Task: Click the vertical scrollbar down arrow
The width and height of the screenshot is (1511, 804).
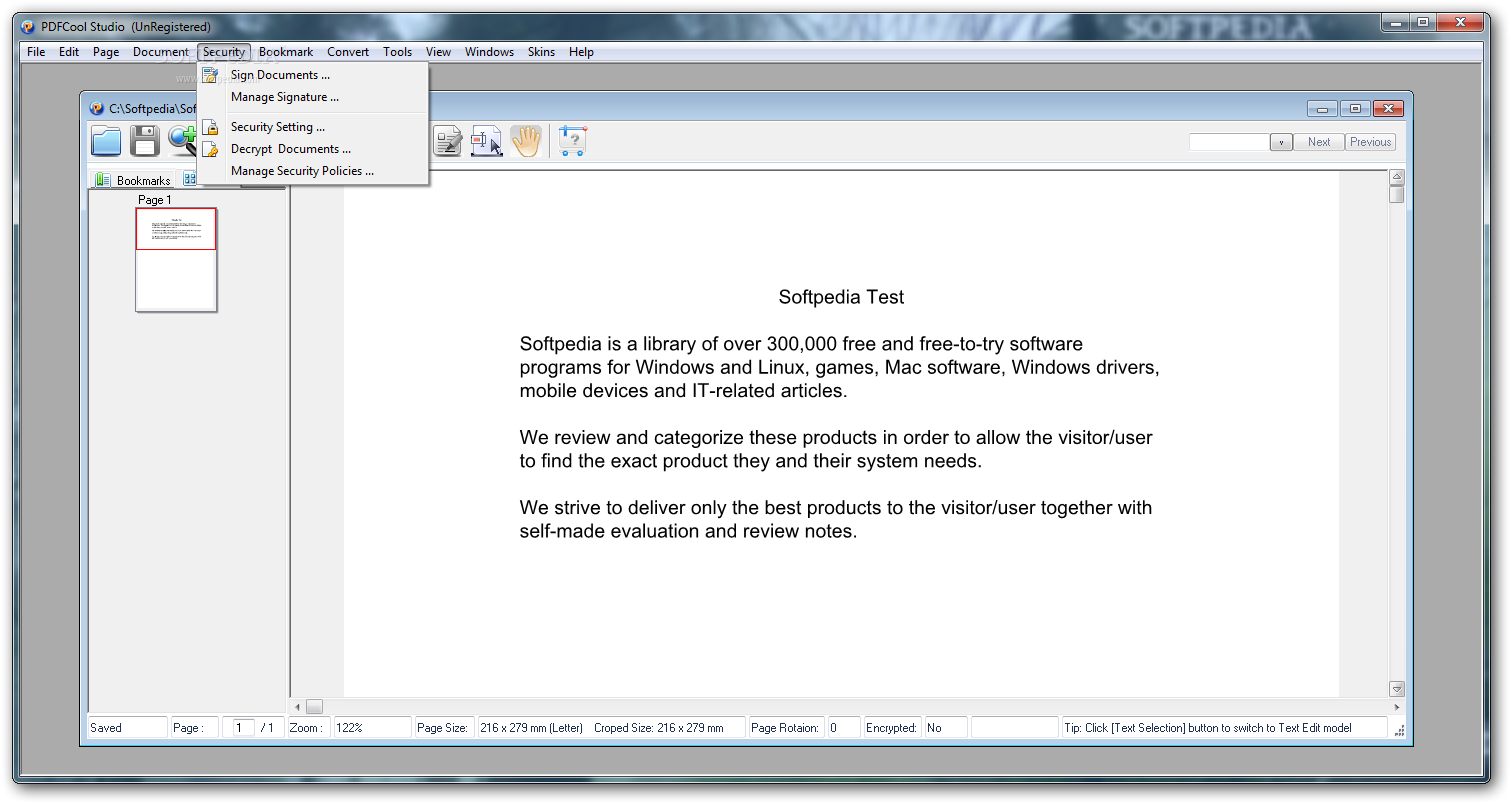Action: pos(1397,689)
